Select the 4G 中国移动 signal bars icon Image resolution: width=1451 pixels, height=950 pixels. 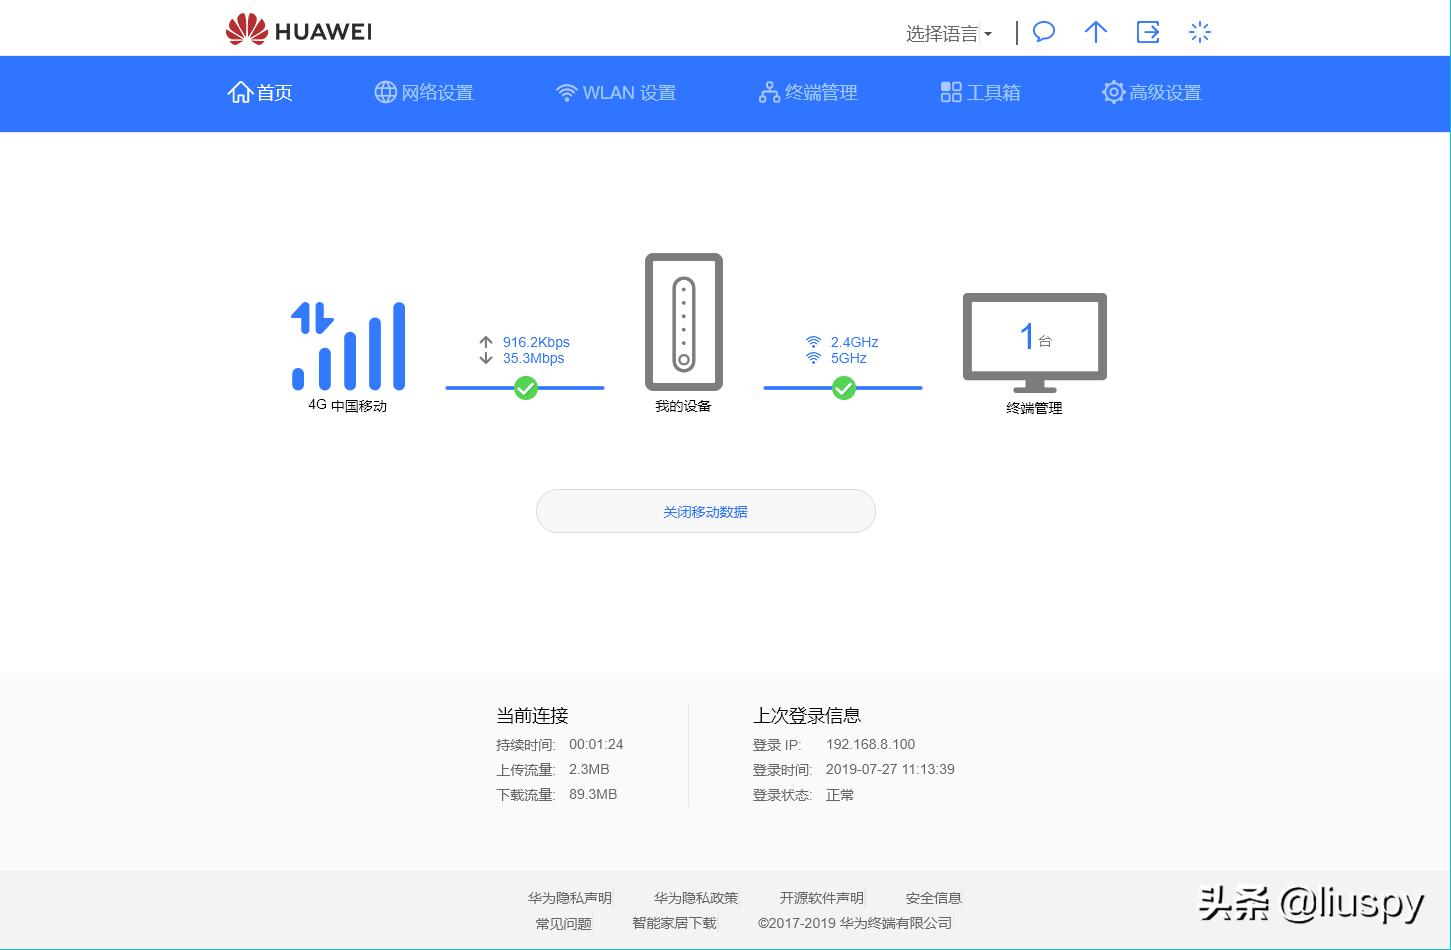pos(348,345)
